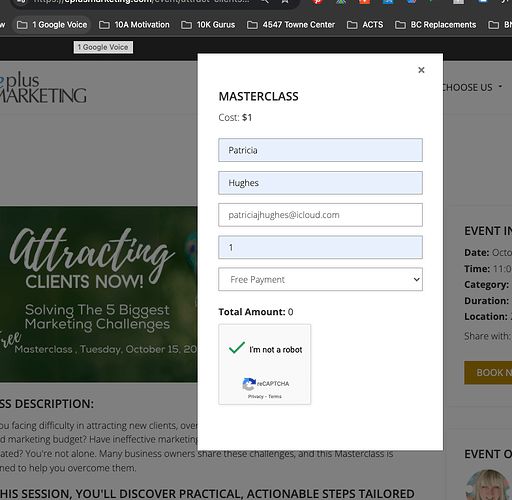Viewport: 512px width, 500px height.
Task: Click the first name field containing Patricia
Action: 320,150
